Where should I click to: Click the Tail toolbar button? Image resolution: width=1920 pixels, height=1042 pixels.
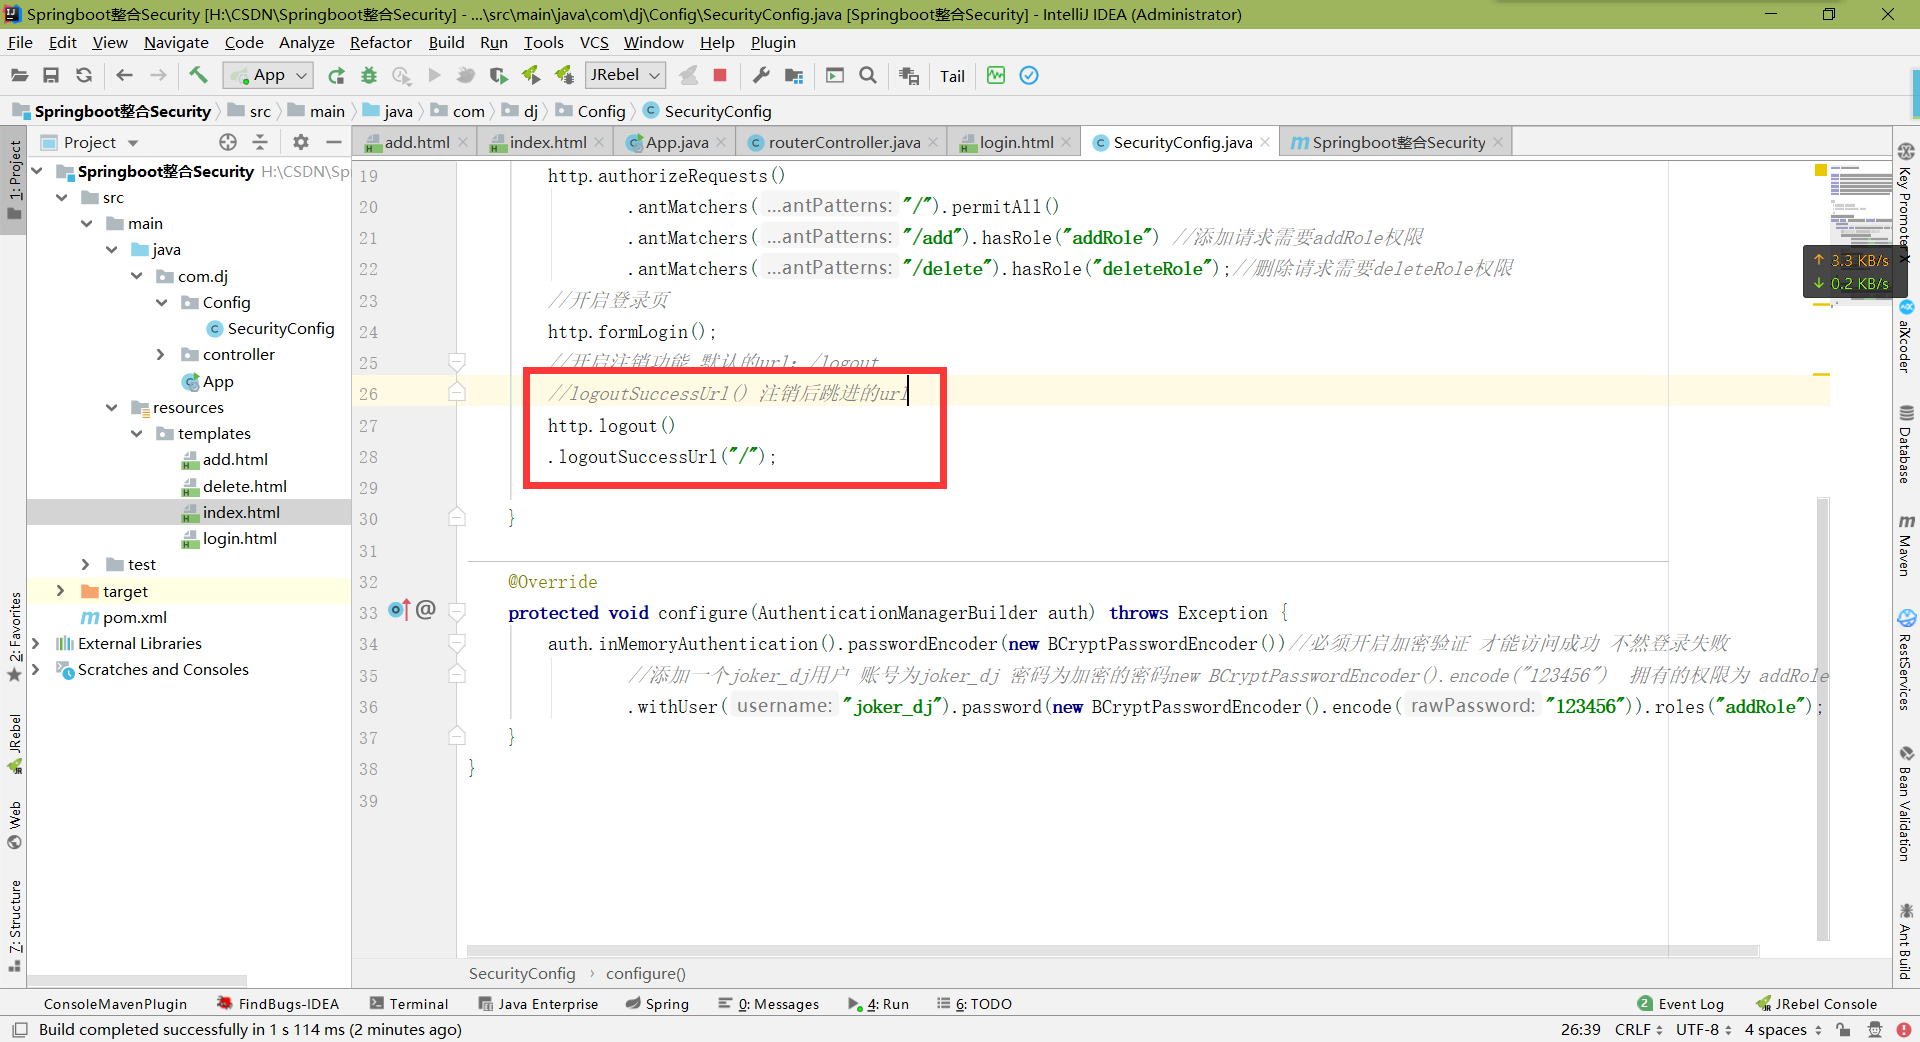(952, 76)
